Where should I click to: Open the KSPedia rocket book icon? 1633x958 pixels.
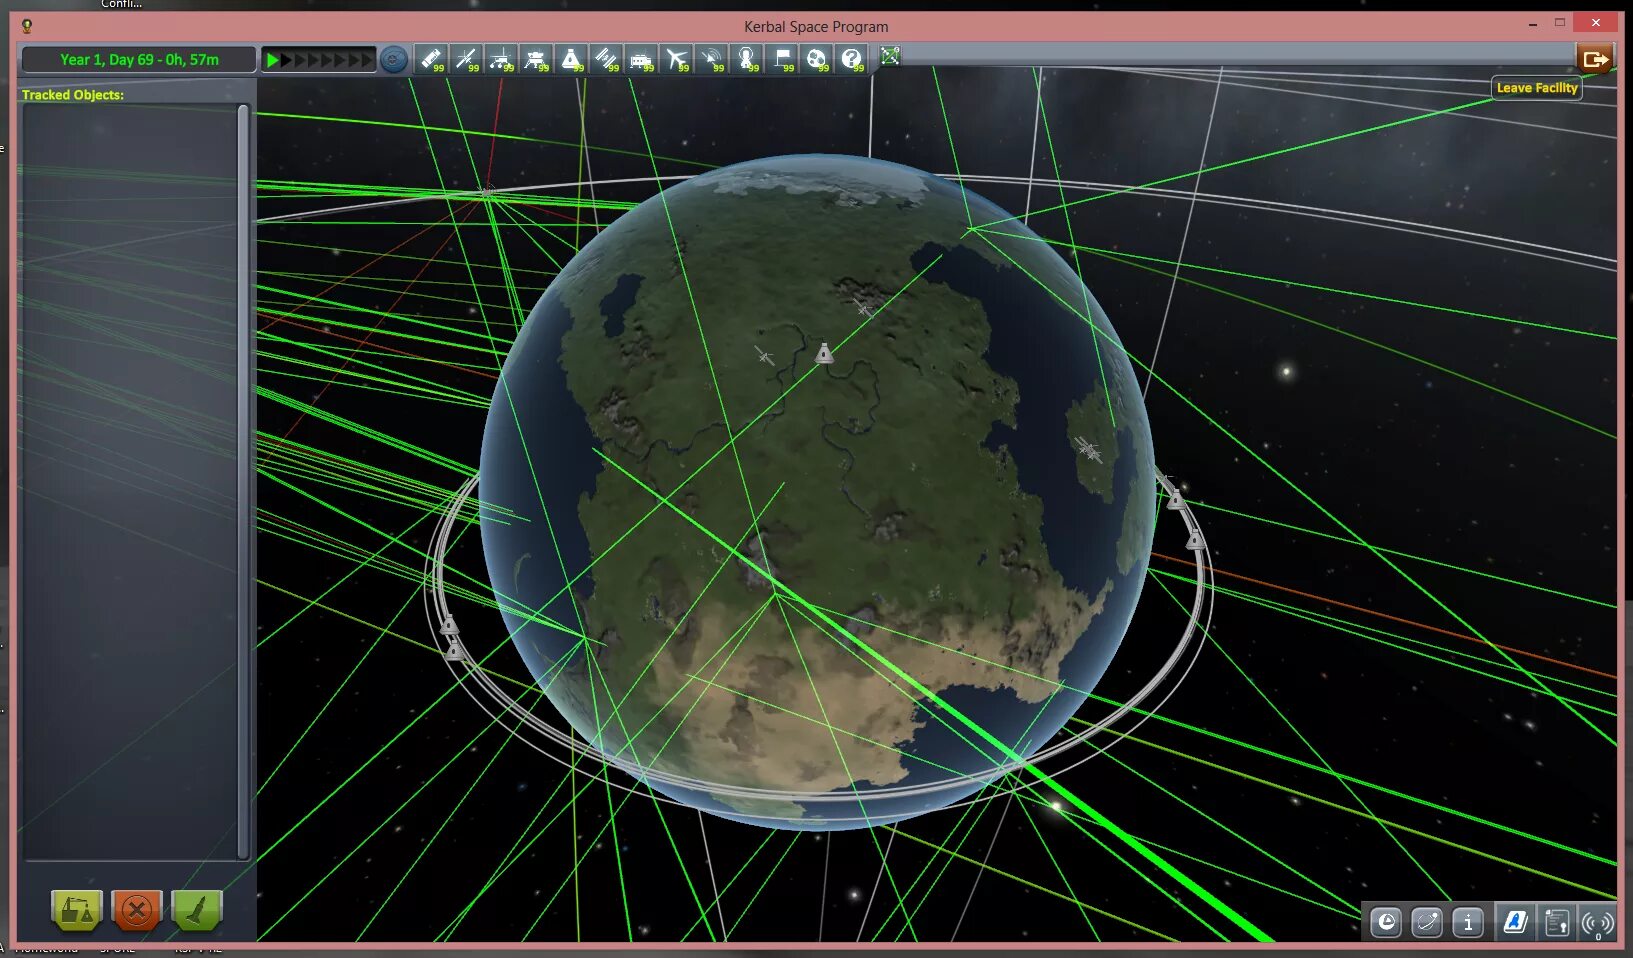[1515, 922]
